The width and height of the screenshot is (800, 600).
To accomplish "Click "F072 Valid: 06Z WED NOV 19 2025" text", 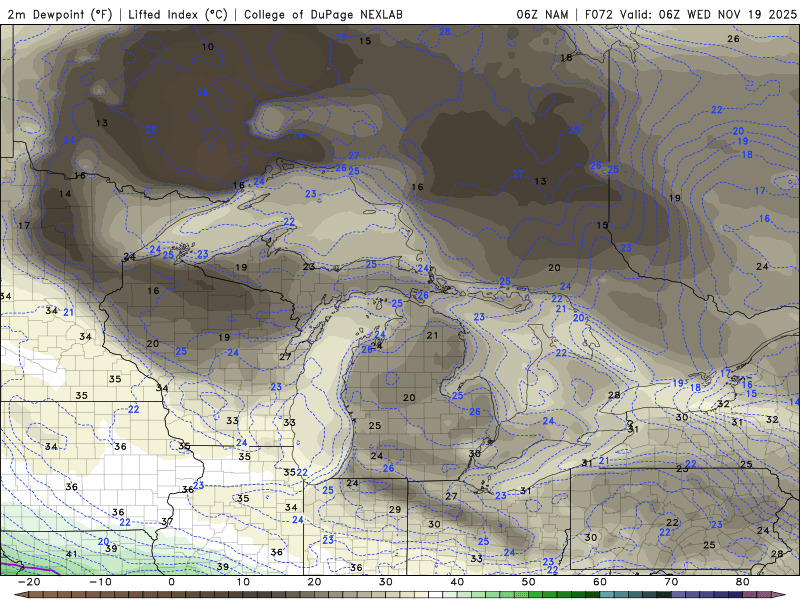I will pos(690,14).
